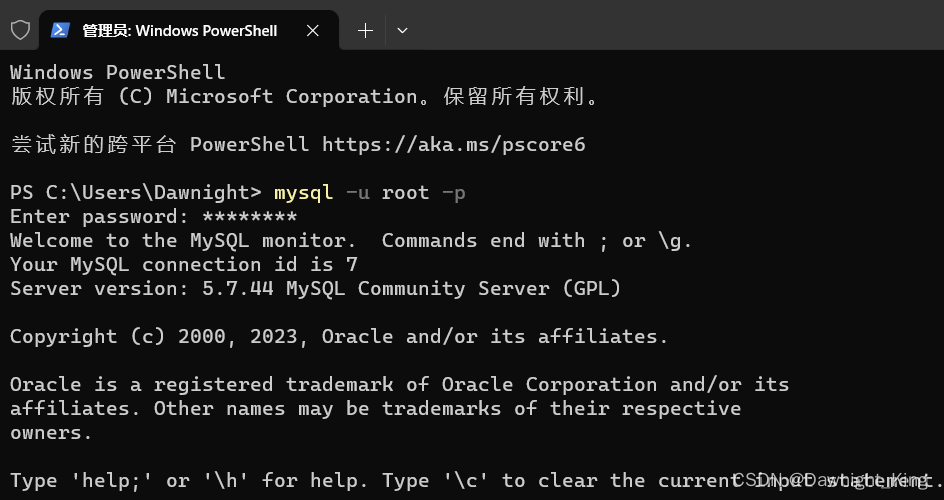Close the Windows PowerShell tab

(312, 31)
